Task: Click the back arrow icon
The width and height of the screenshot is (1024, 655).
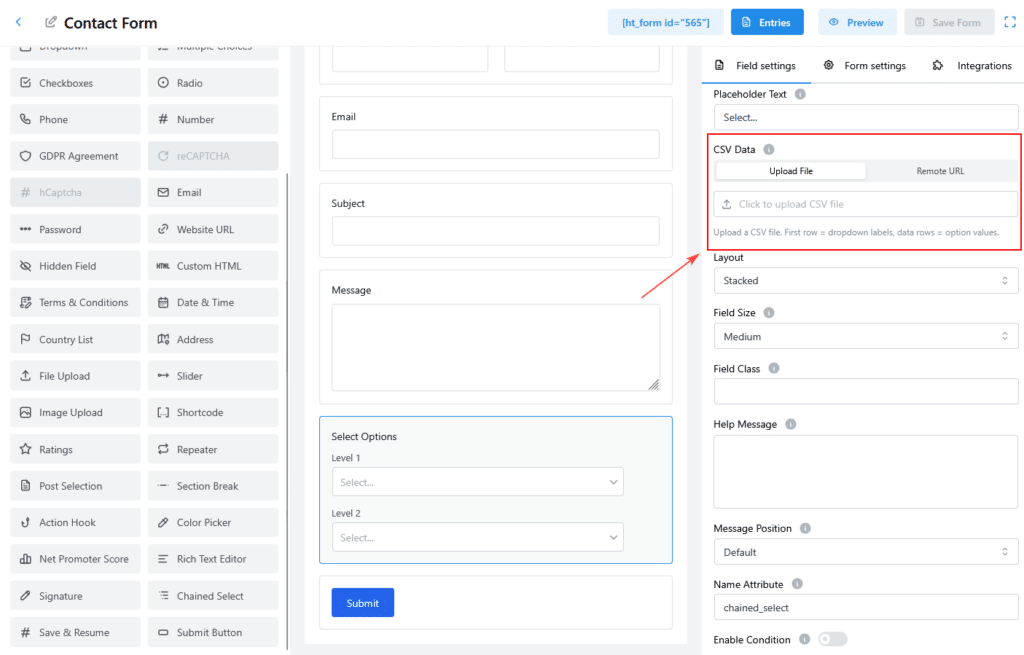Action: coord(18,22)
